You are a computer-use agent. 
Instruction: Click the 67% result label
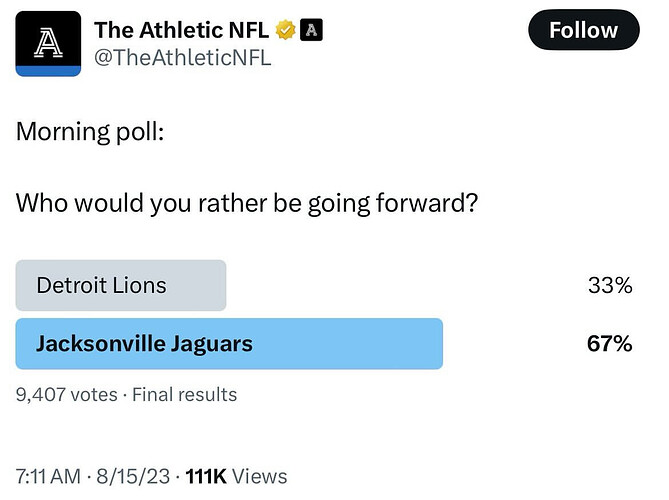[610, 343]
